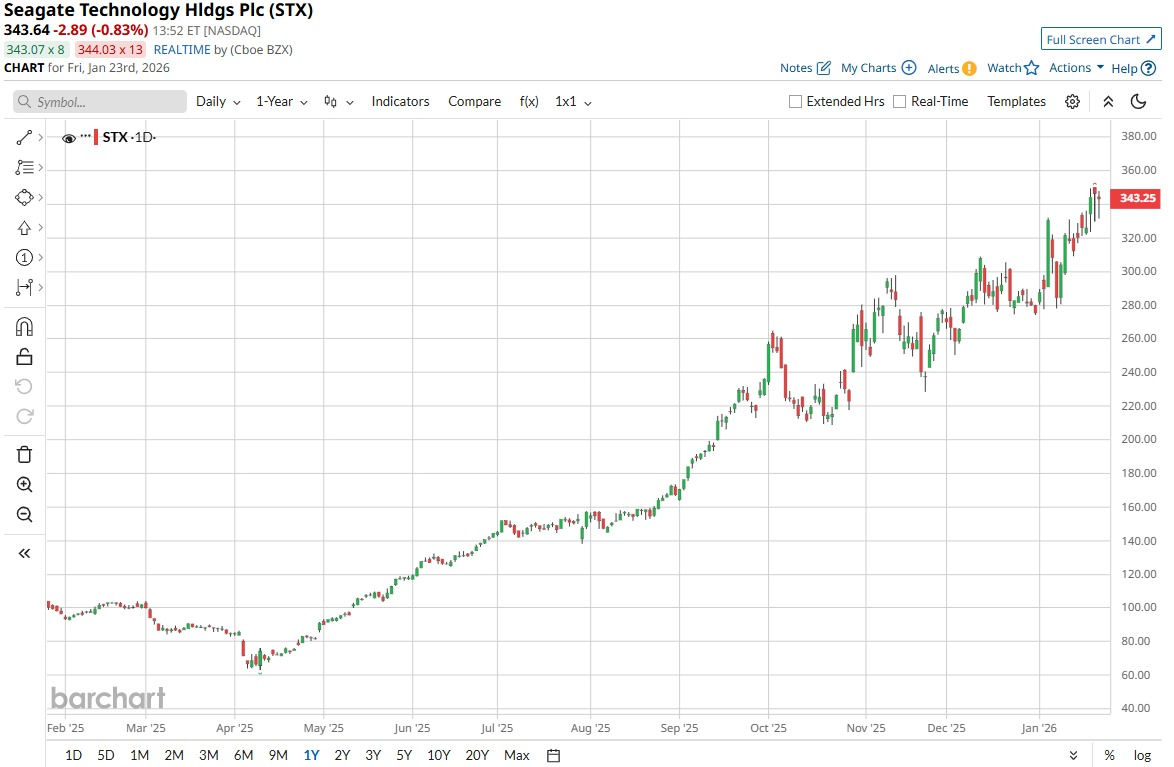Image resolution: width=1174 pixels, height=767 pixels.
Task: Select the 2M time range
Action: pos(174,756)
